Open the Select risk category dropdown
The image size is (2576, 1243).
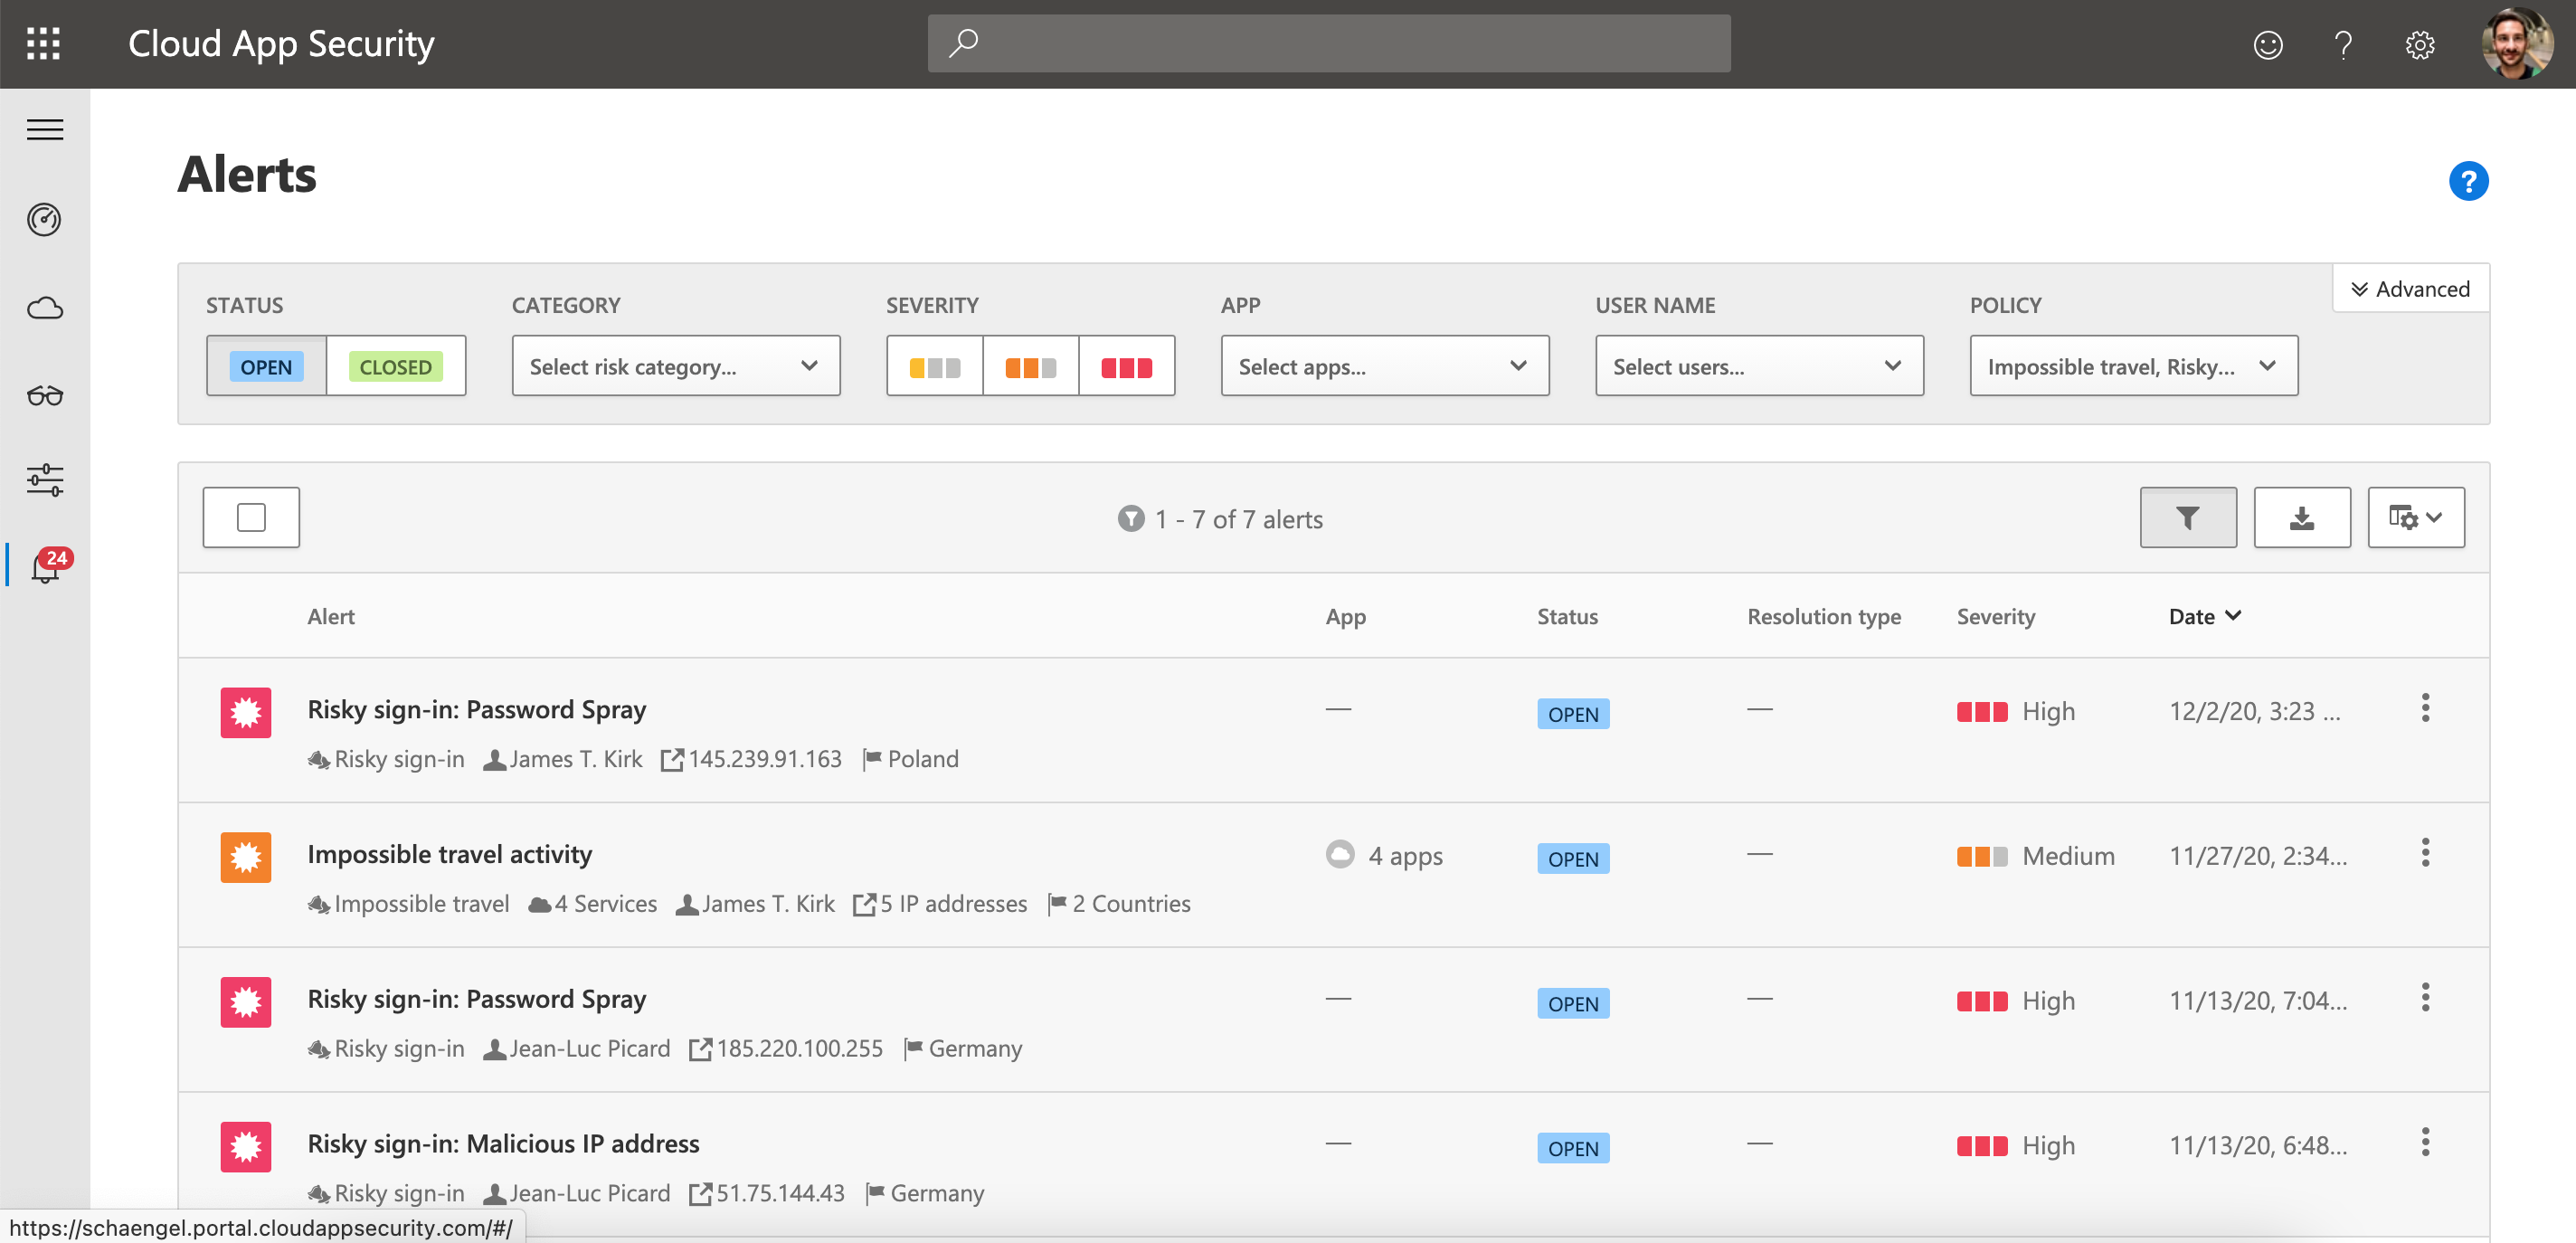pos(675,366)
